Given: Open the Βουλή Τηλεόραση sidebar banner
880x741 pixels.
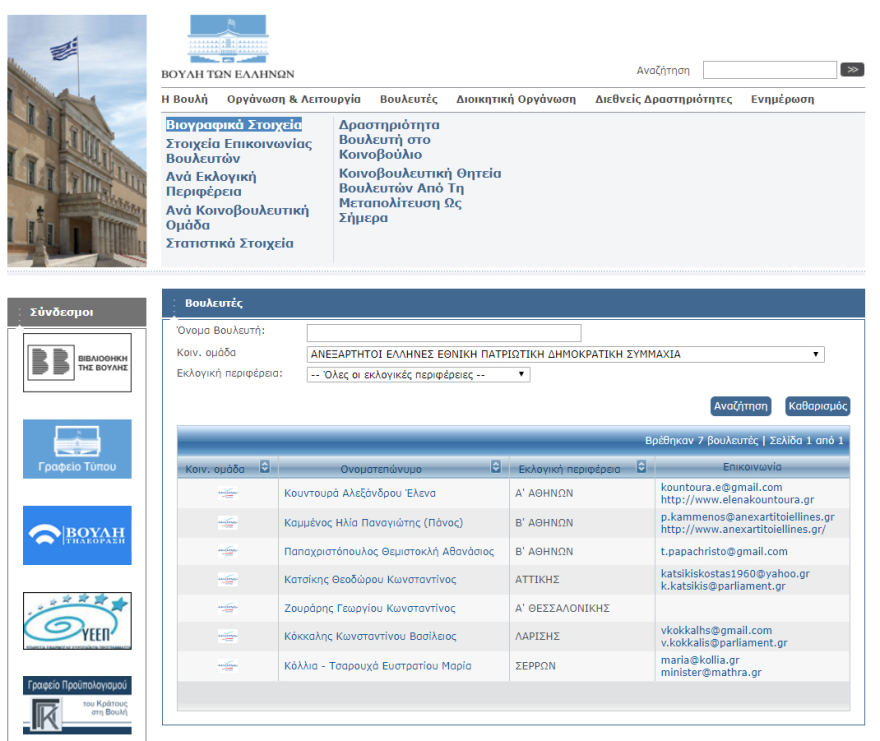Looking at the screenshot, I should coord(77,535).
